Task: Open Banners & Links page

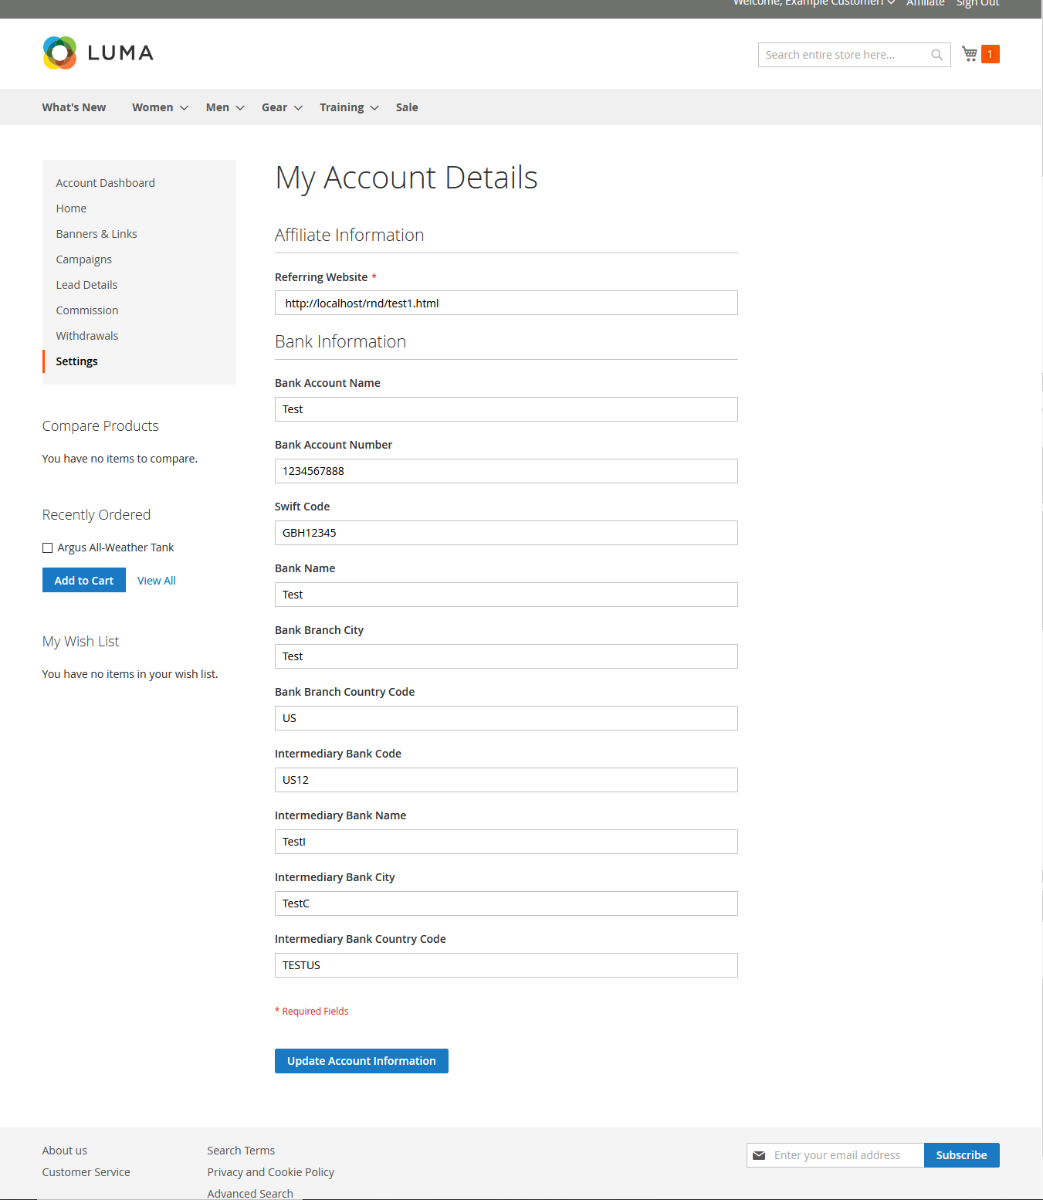Action: coord(96,234)
